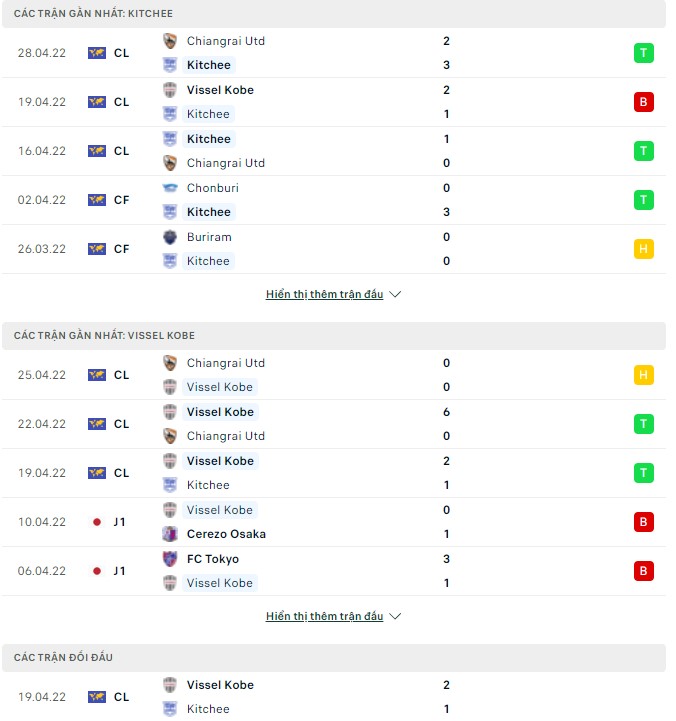
Task: Click Vissel Kobe logo in 22.04.22 match
Action: 170,412
